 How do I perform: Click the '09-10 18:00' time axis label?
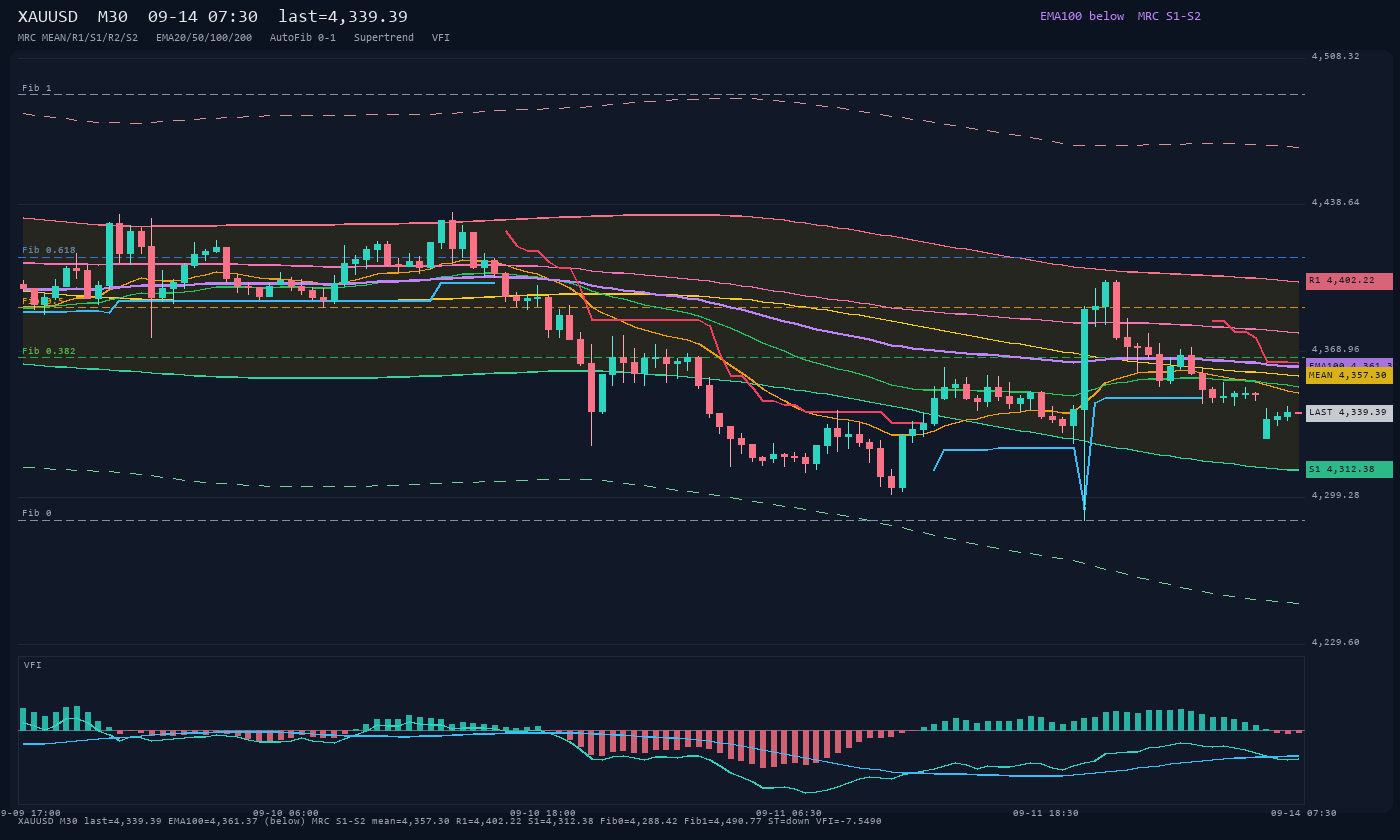pos(543,813)
